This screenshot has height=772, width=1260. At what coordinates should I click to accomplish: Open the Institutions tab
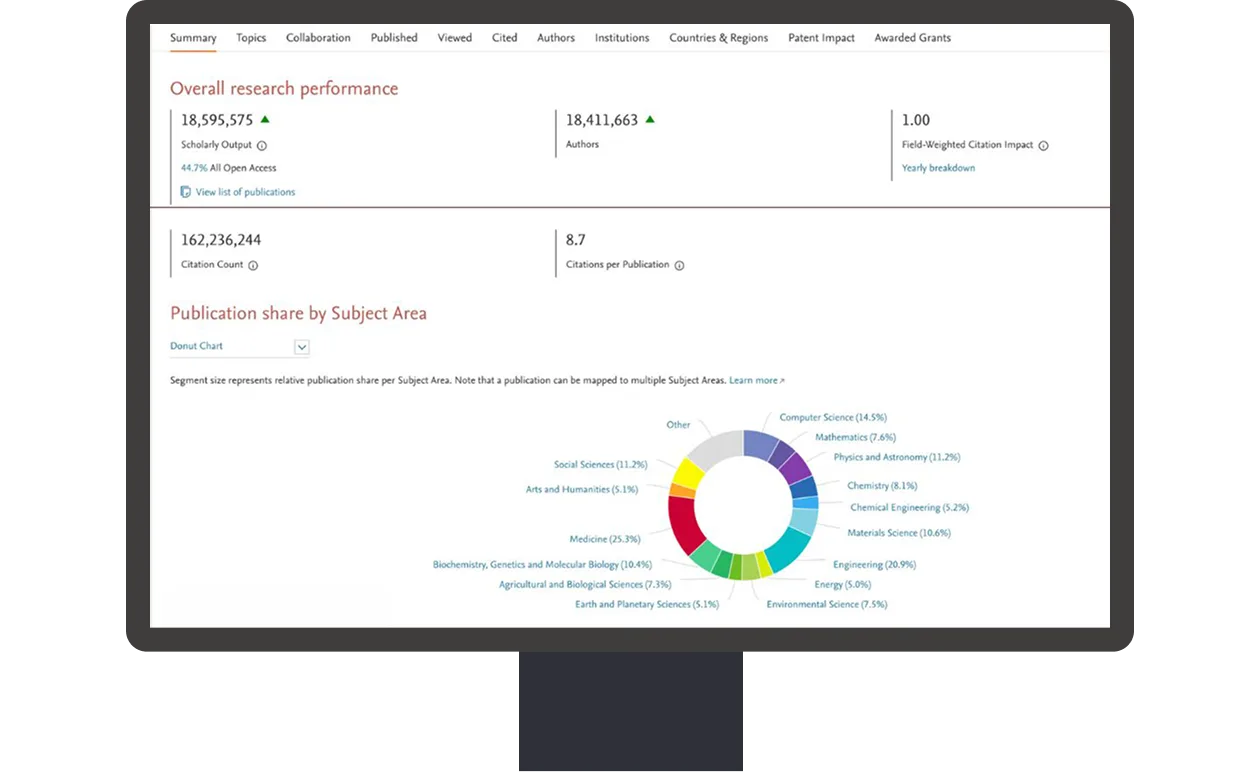pos(622,38)
